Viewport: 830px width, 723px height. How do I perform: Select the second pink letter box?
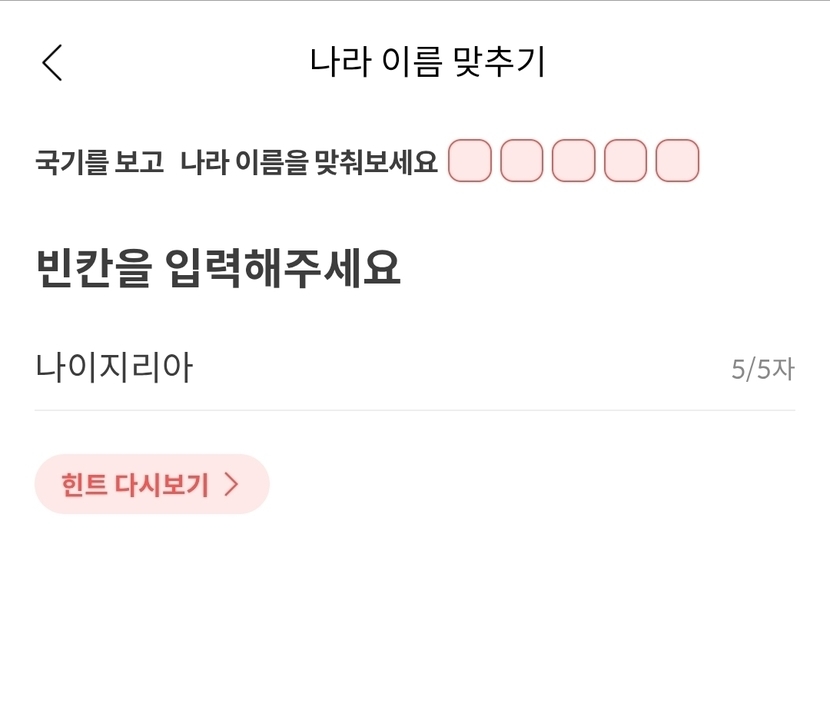[x=521, y=160]
